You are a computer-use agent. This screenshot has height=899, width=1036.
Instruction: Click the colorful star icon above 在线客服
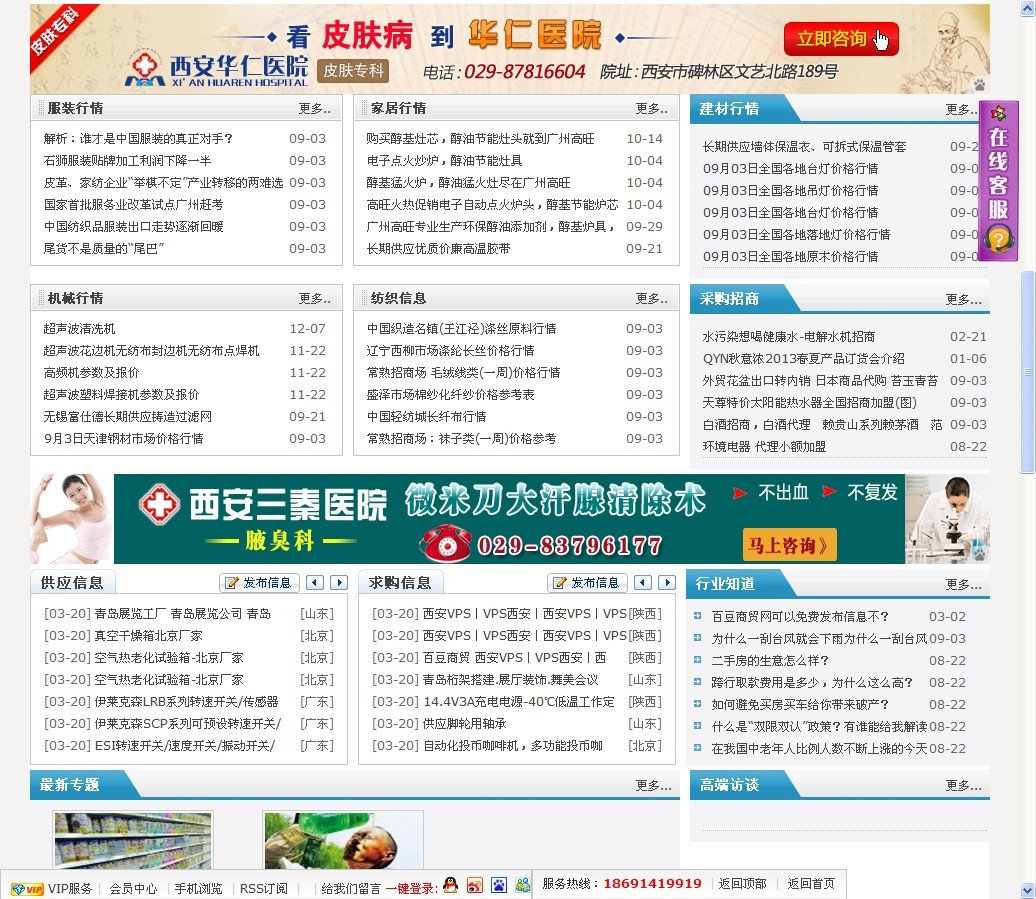point(998,113)
